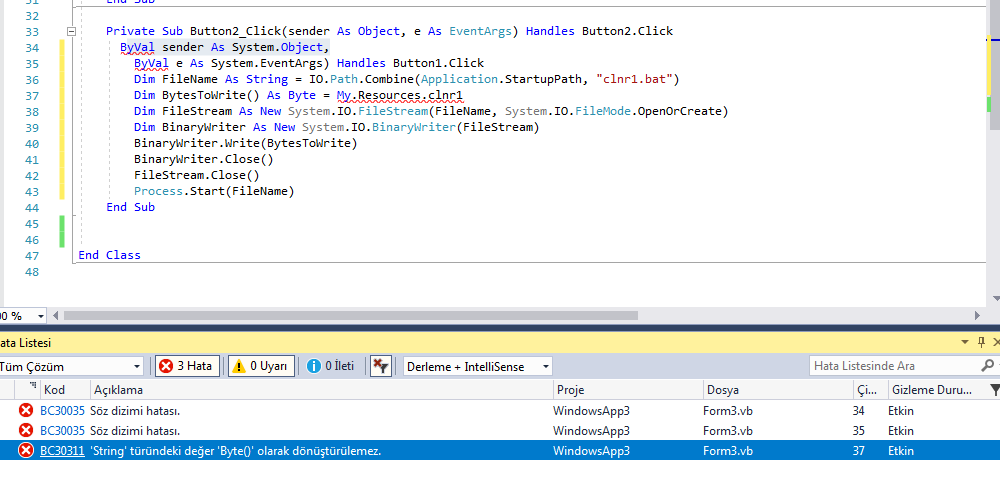Focus the Hata Listesinde Ara search box
This screenshot has width=1000, height=479.
pos(895,366)
